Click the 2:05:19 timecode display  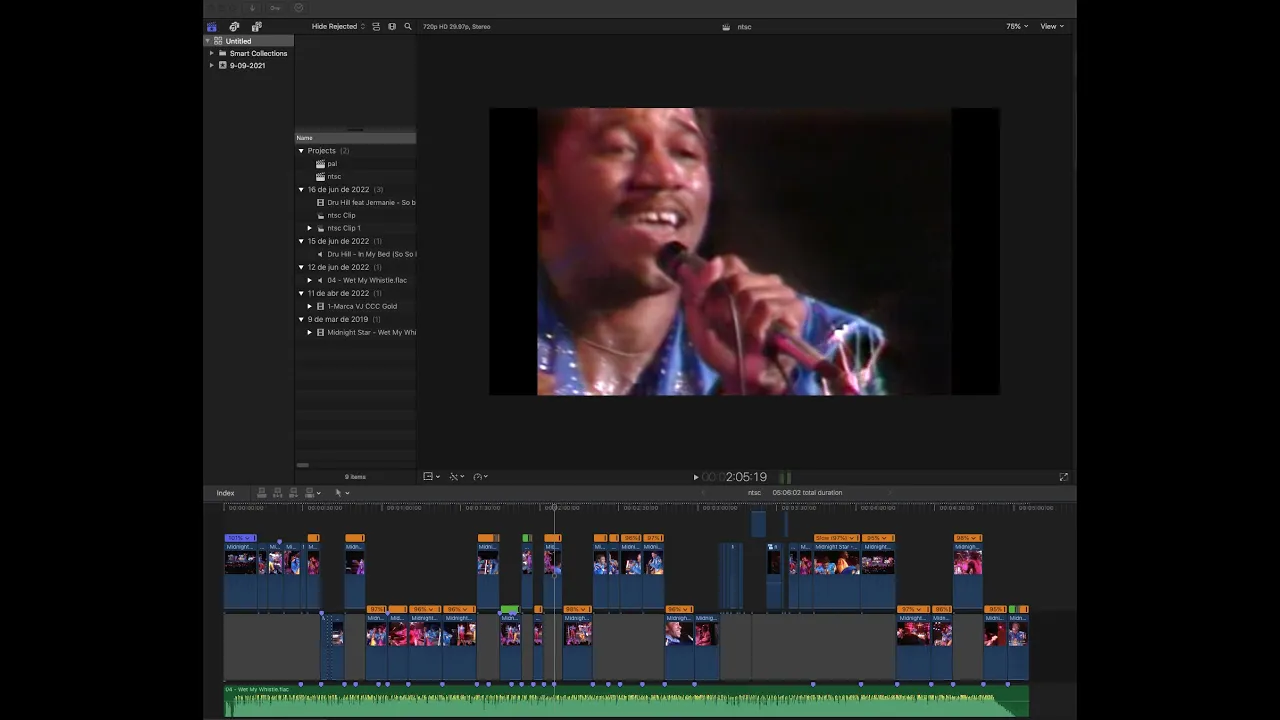(746, 477)
